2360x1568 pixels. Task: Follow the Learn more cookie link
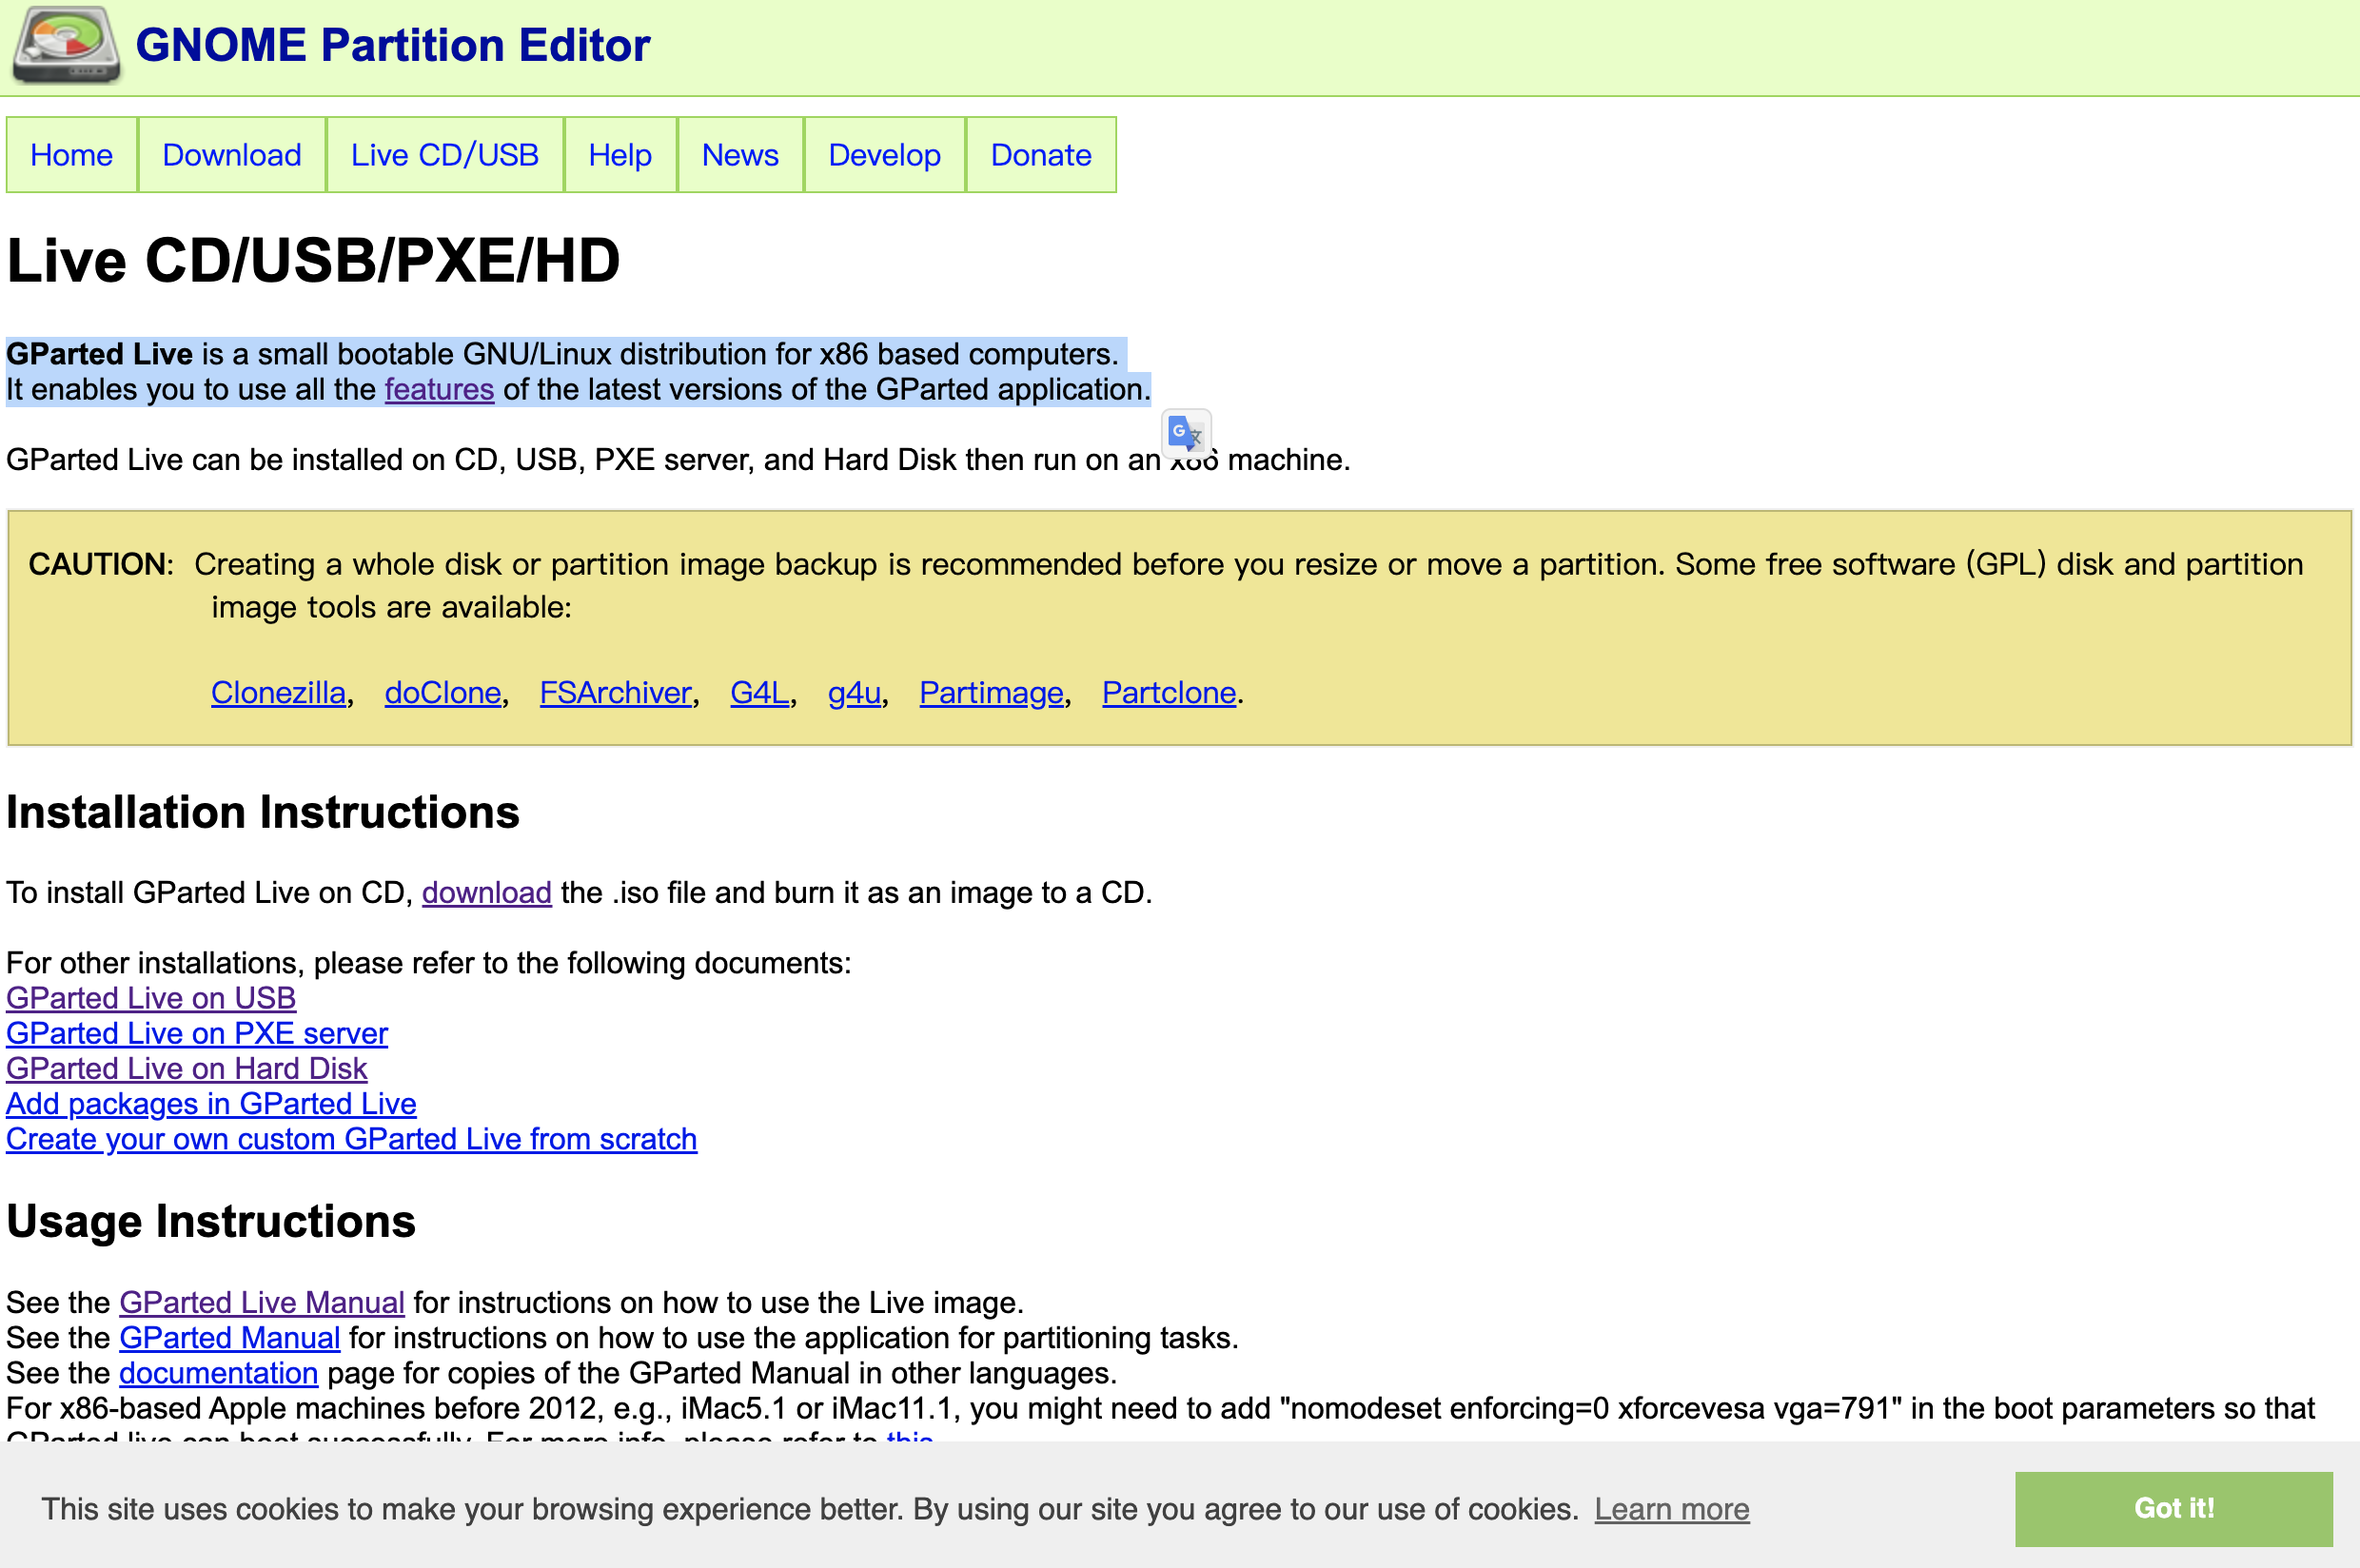[1671, 1509]
